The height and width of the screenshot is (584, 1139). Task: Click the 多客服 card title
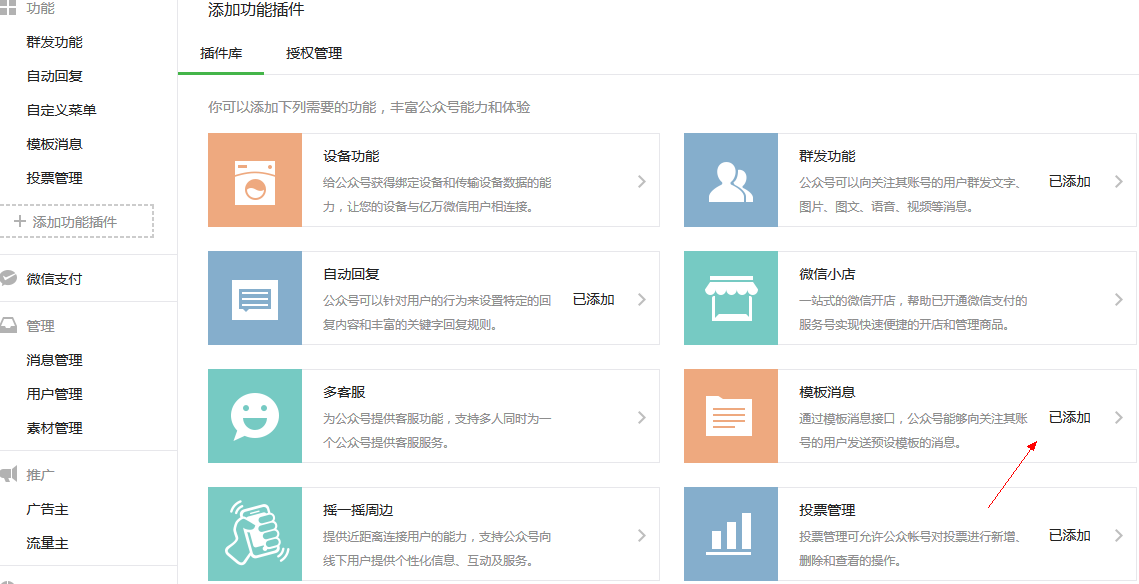pos(344,392)
